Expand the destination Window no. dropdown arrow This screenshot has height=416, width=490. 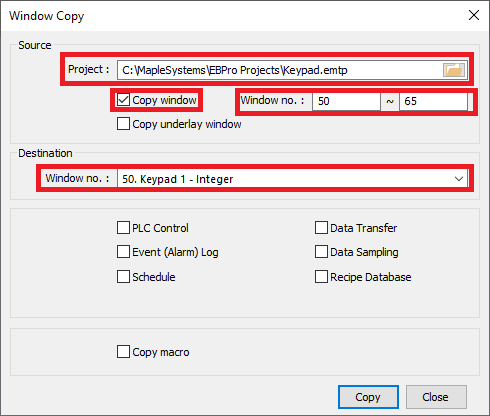coord(459,179)
